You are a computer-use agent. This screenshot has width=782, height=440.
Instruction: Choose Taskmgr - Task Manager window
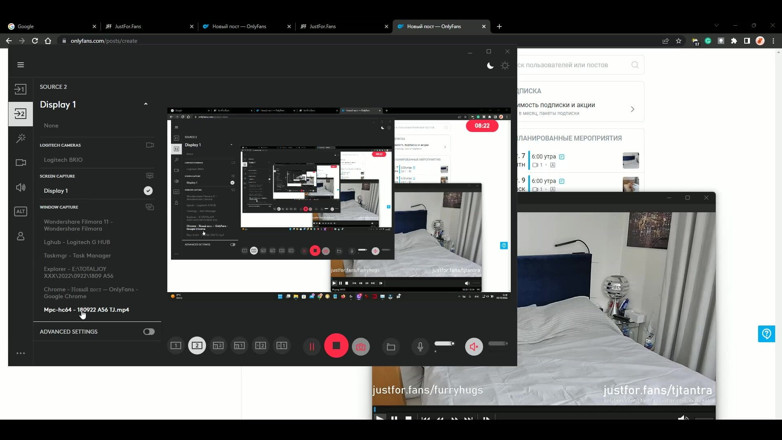coord(77,255)
